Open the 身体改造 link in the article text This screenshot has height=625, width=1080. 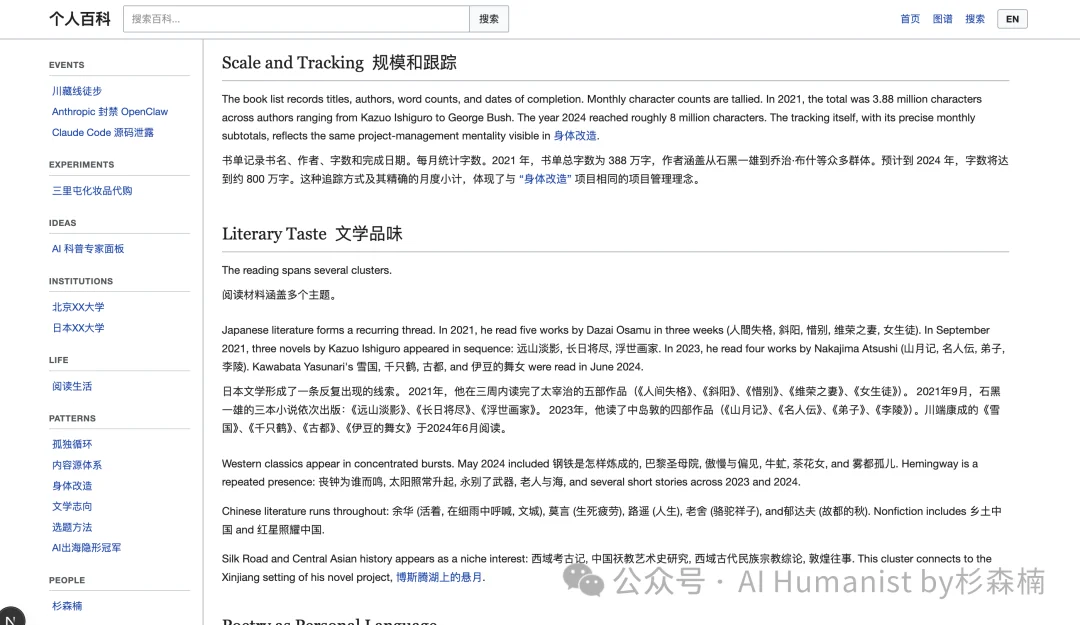click(577, 134)
